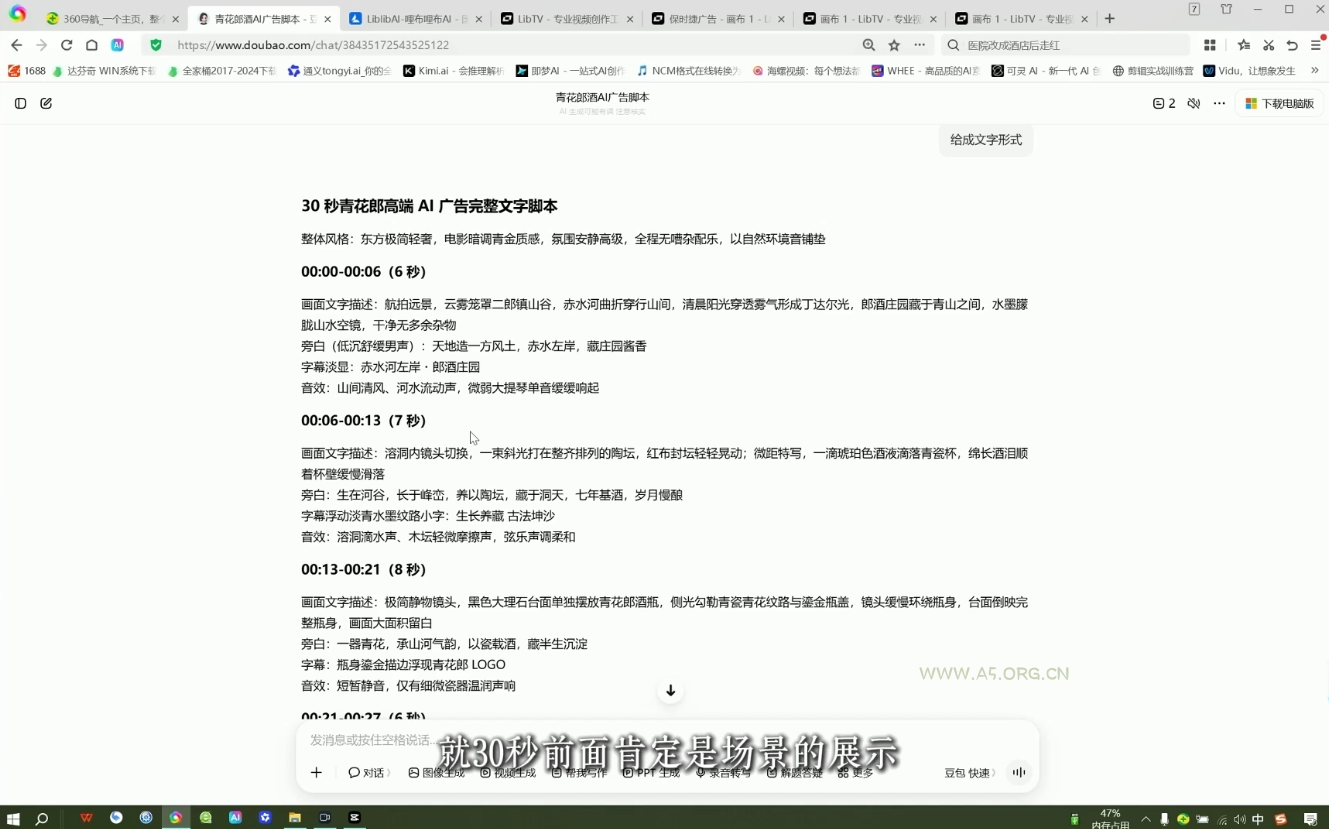
Task: Toggle the Doubao sidebar panel icon
Action: (x=20, y=103)
